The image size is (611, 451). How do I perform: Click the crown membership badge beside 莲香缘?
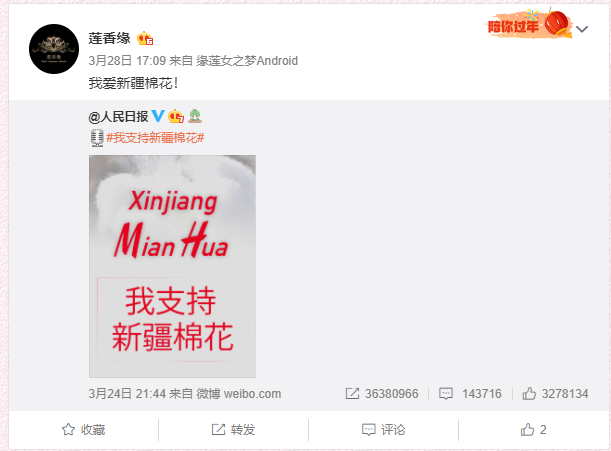(145, 38)
